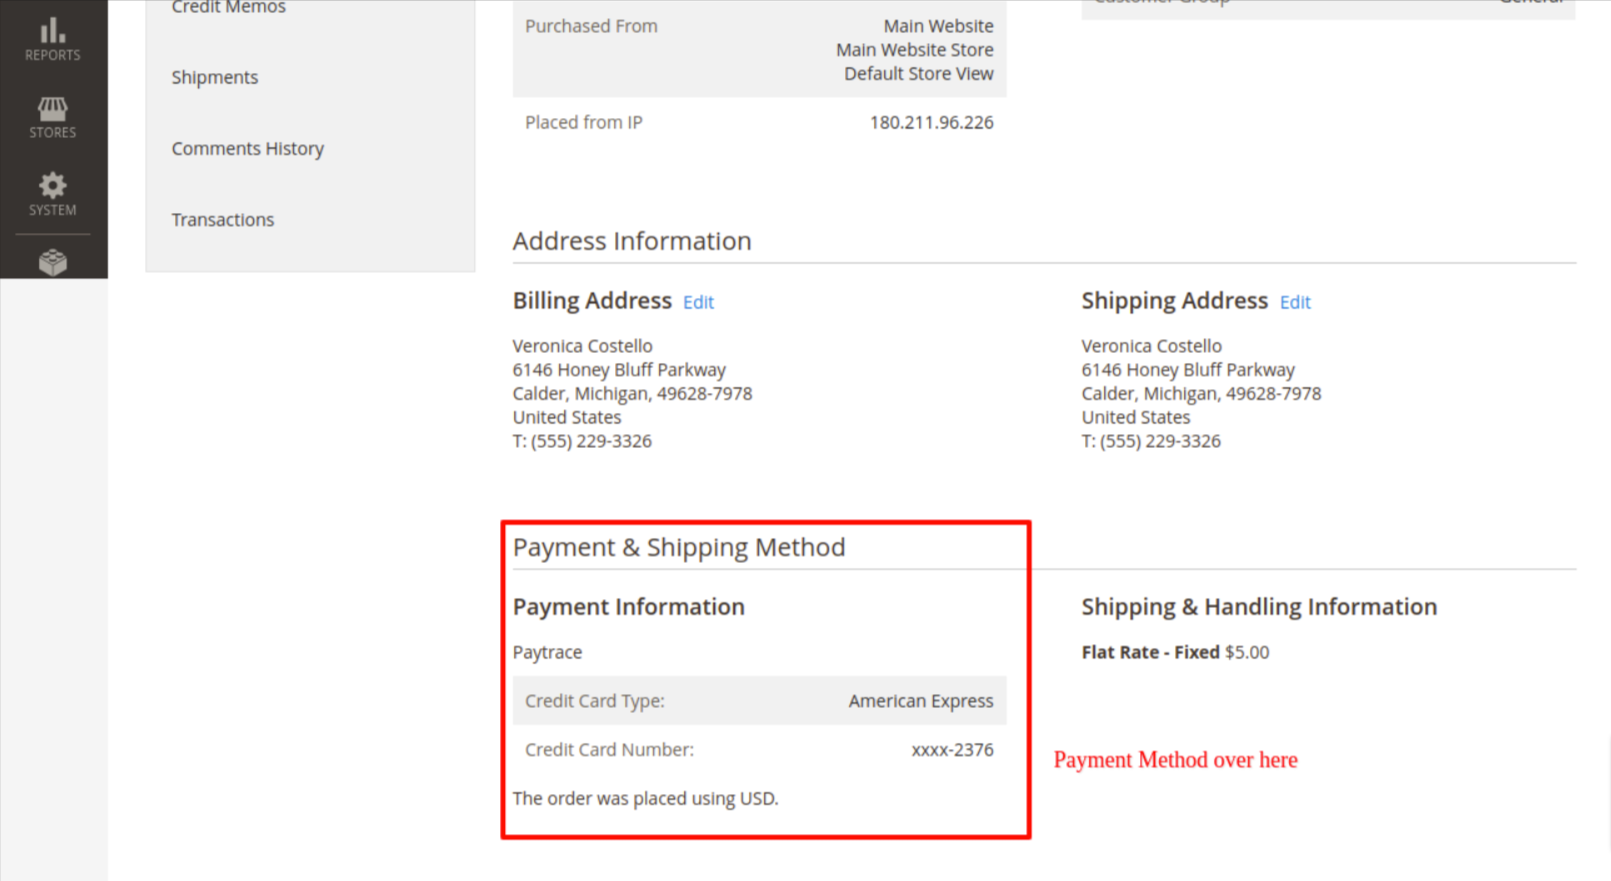Click the Paytrace payment method text
Image resolution: width=1611 pixels, height=881 pixels.
click(x=547, y=652)
